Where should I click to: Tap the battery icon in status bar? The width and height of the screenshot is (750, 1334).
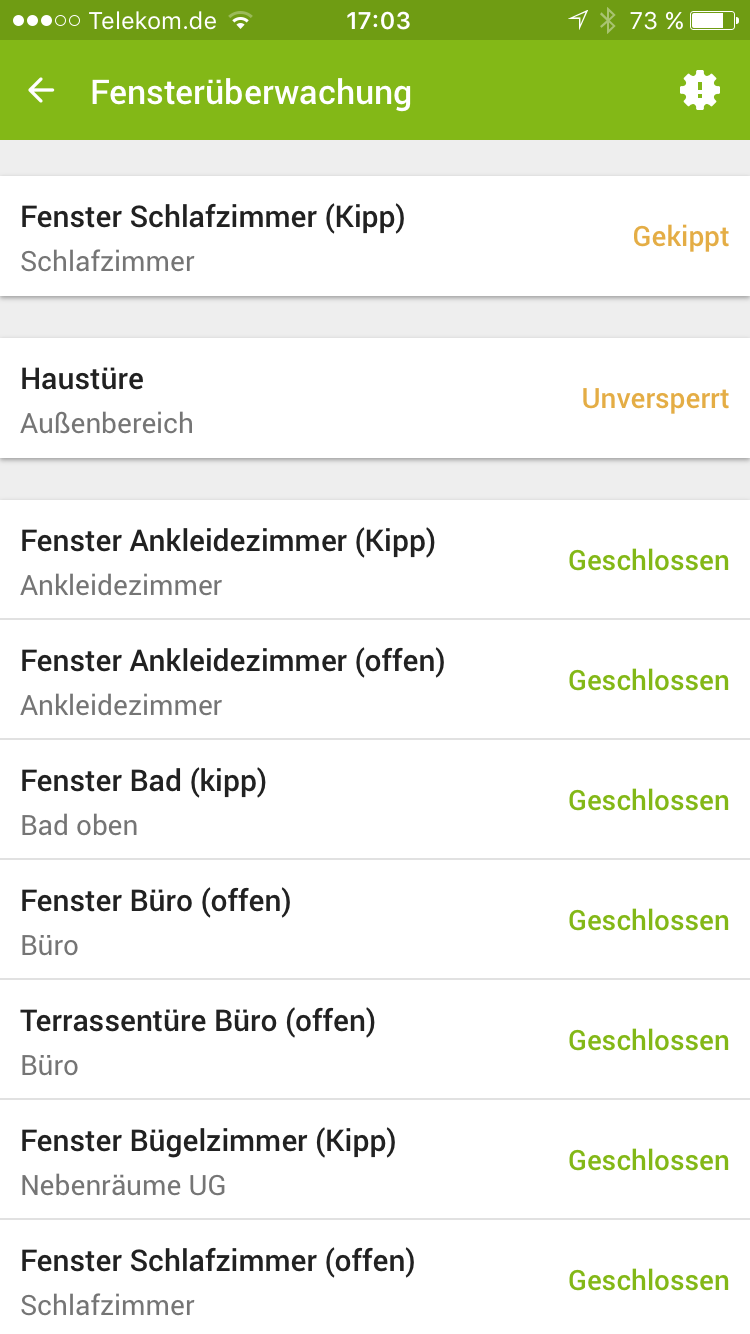tap(715, 20)
